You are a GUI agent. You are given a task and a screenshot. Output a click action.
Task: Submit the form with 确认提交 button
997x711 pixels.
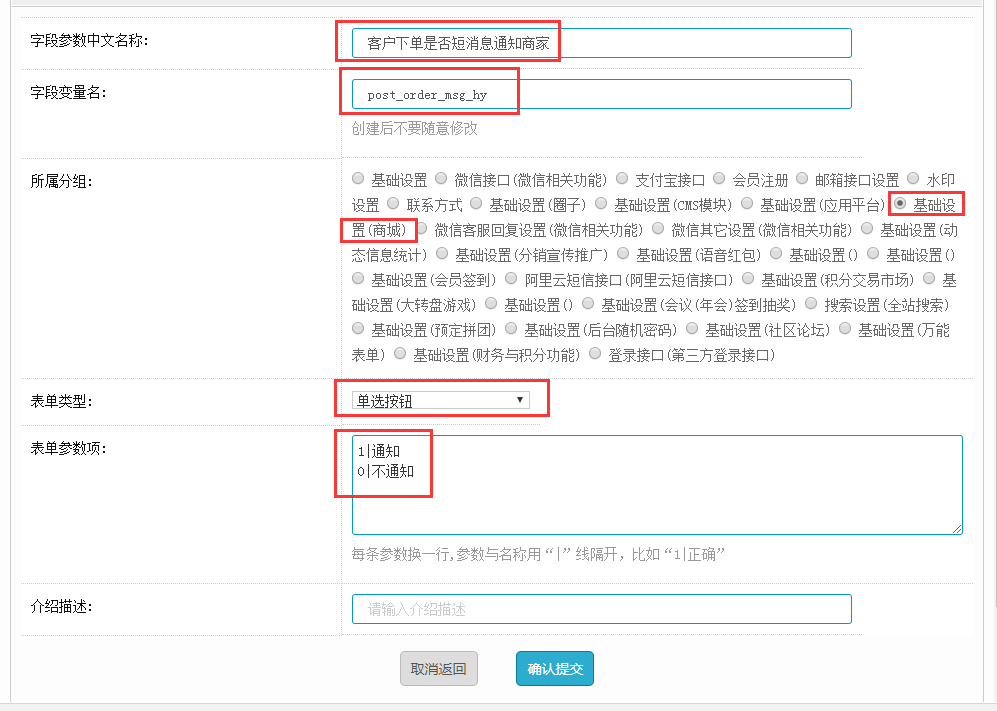coord(554,669)
